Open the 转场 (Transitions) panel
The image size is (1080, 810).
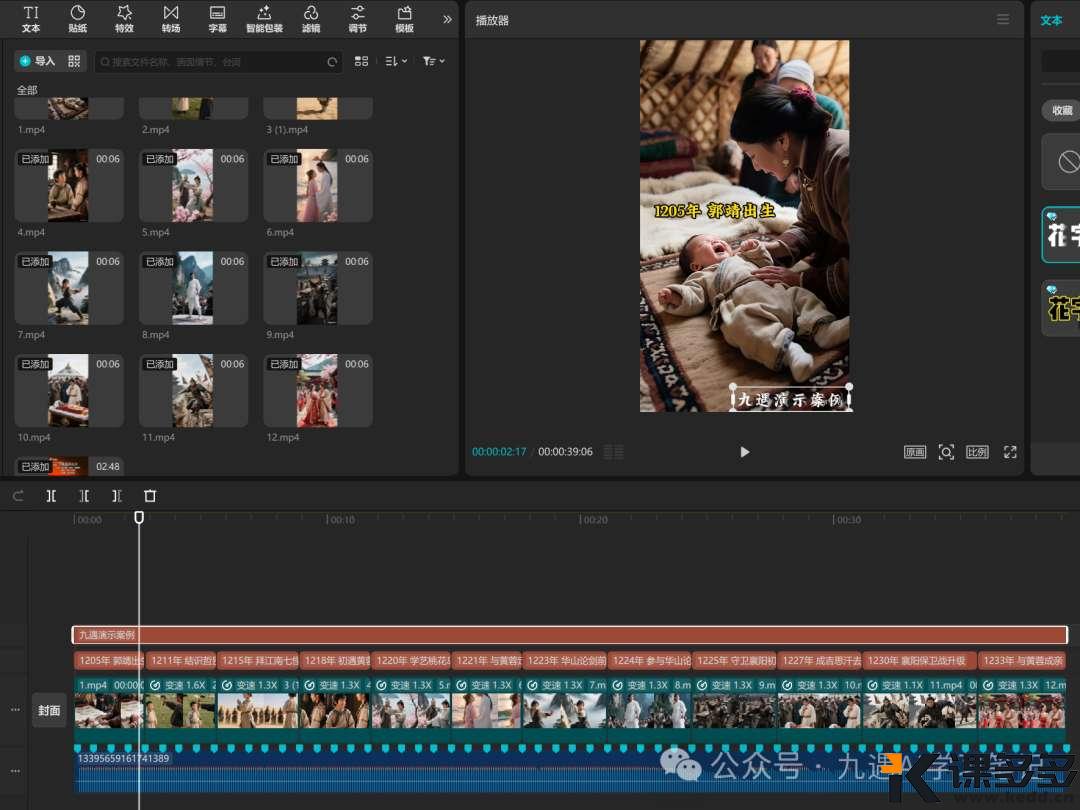coord(171,18)
